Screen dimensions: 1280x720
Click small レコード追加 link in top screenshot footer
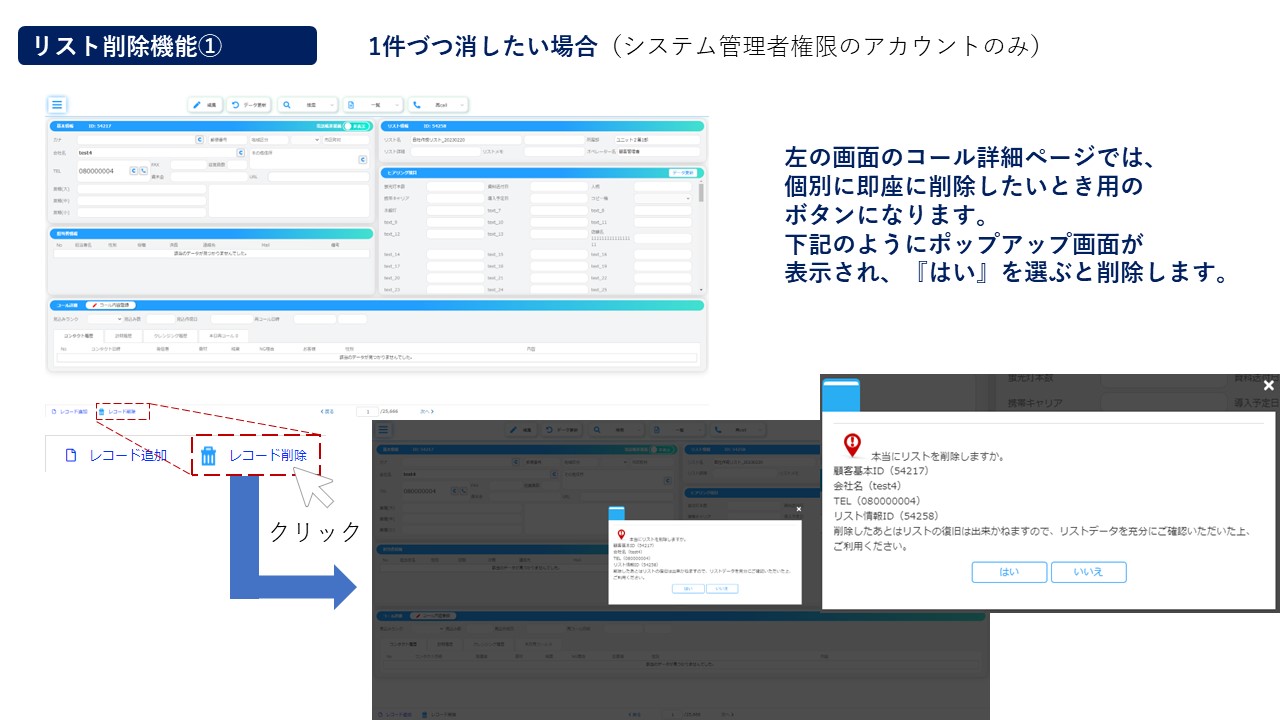click(x=70, y=411)
